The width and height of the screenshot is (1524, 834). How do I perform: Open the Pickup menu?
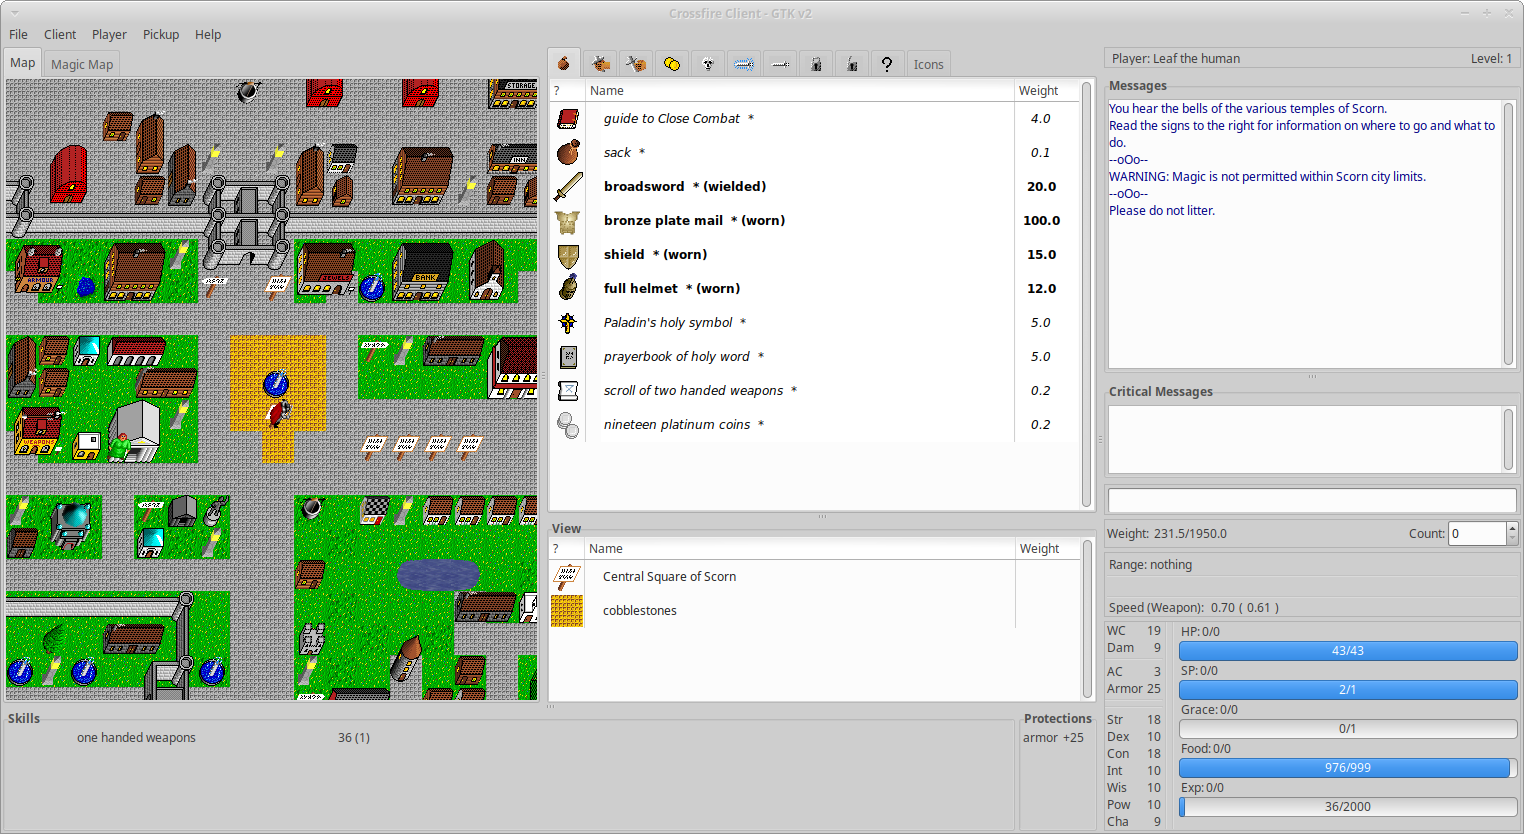click(x=161, y=34)
